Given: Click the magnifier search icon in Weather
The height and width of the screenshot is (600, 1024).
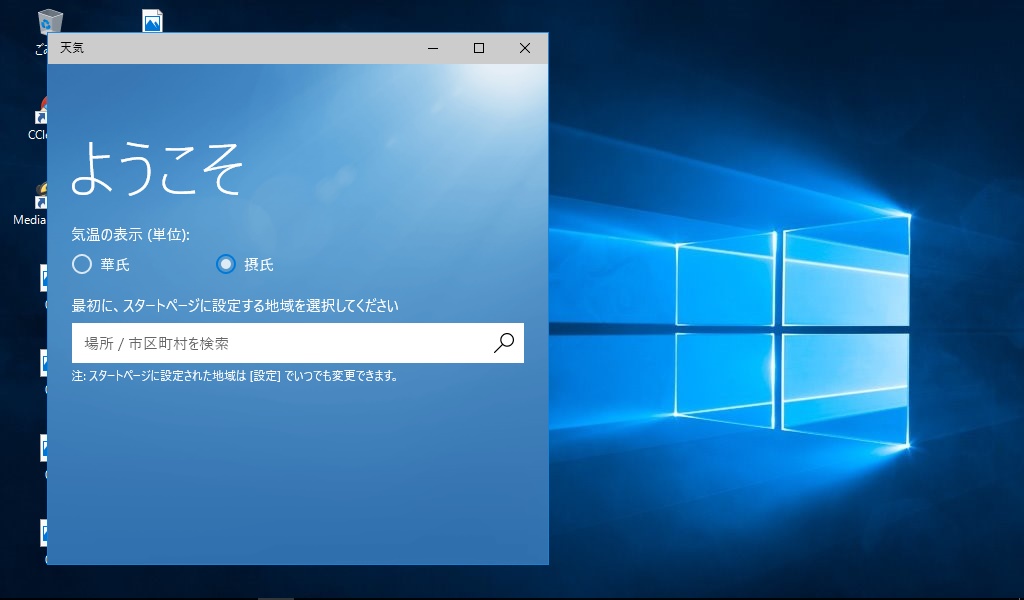Looking at the screenshot, I should click(504, 343).
